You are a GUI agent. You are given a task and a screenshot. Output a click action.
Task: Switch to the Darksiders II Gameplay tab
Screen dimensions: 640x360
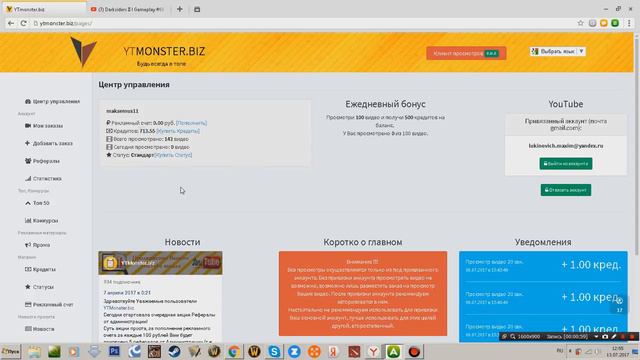[129, 9]
